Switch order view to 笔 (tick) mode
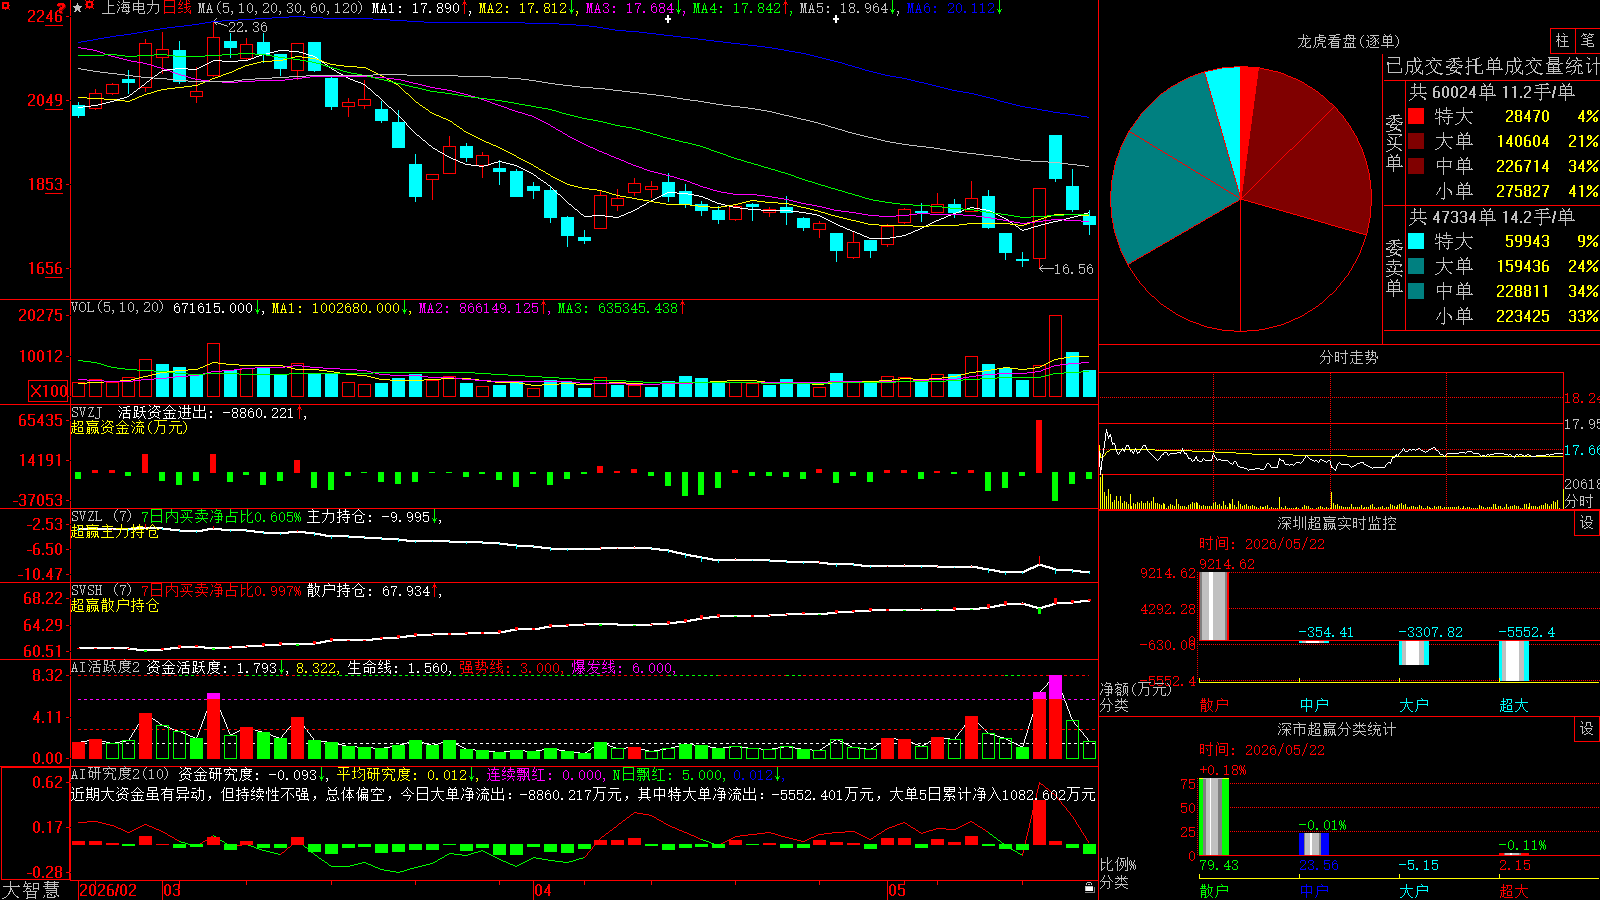Image resolution: width=1600 pixels, height=900 pixels. pos(1587,40)
